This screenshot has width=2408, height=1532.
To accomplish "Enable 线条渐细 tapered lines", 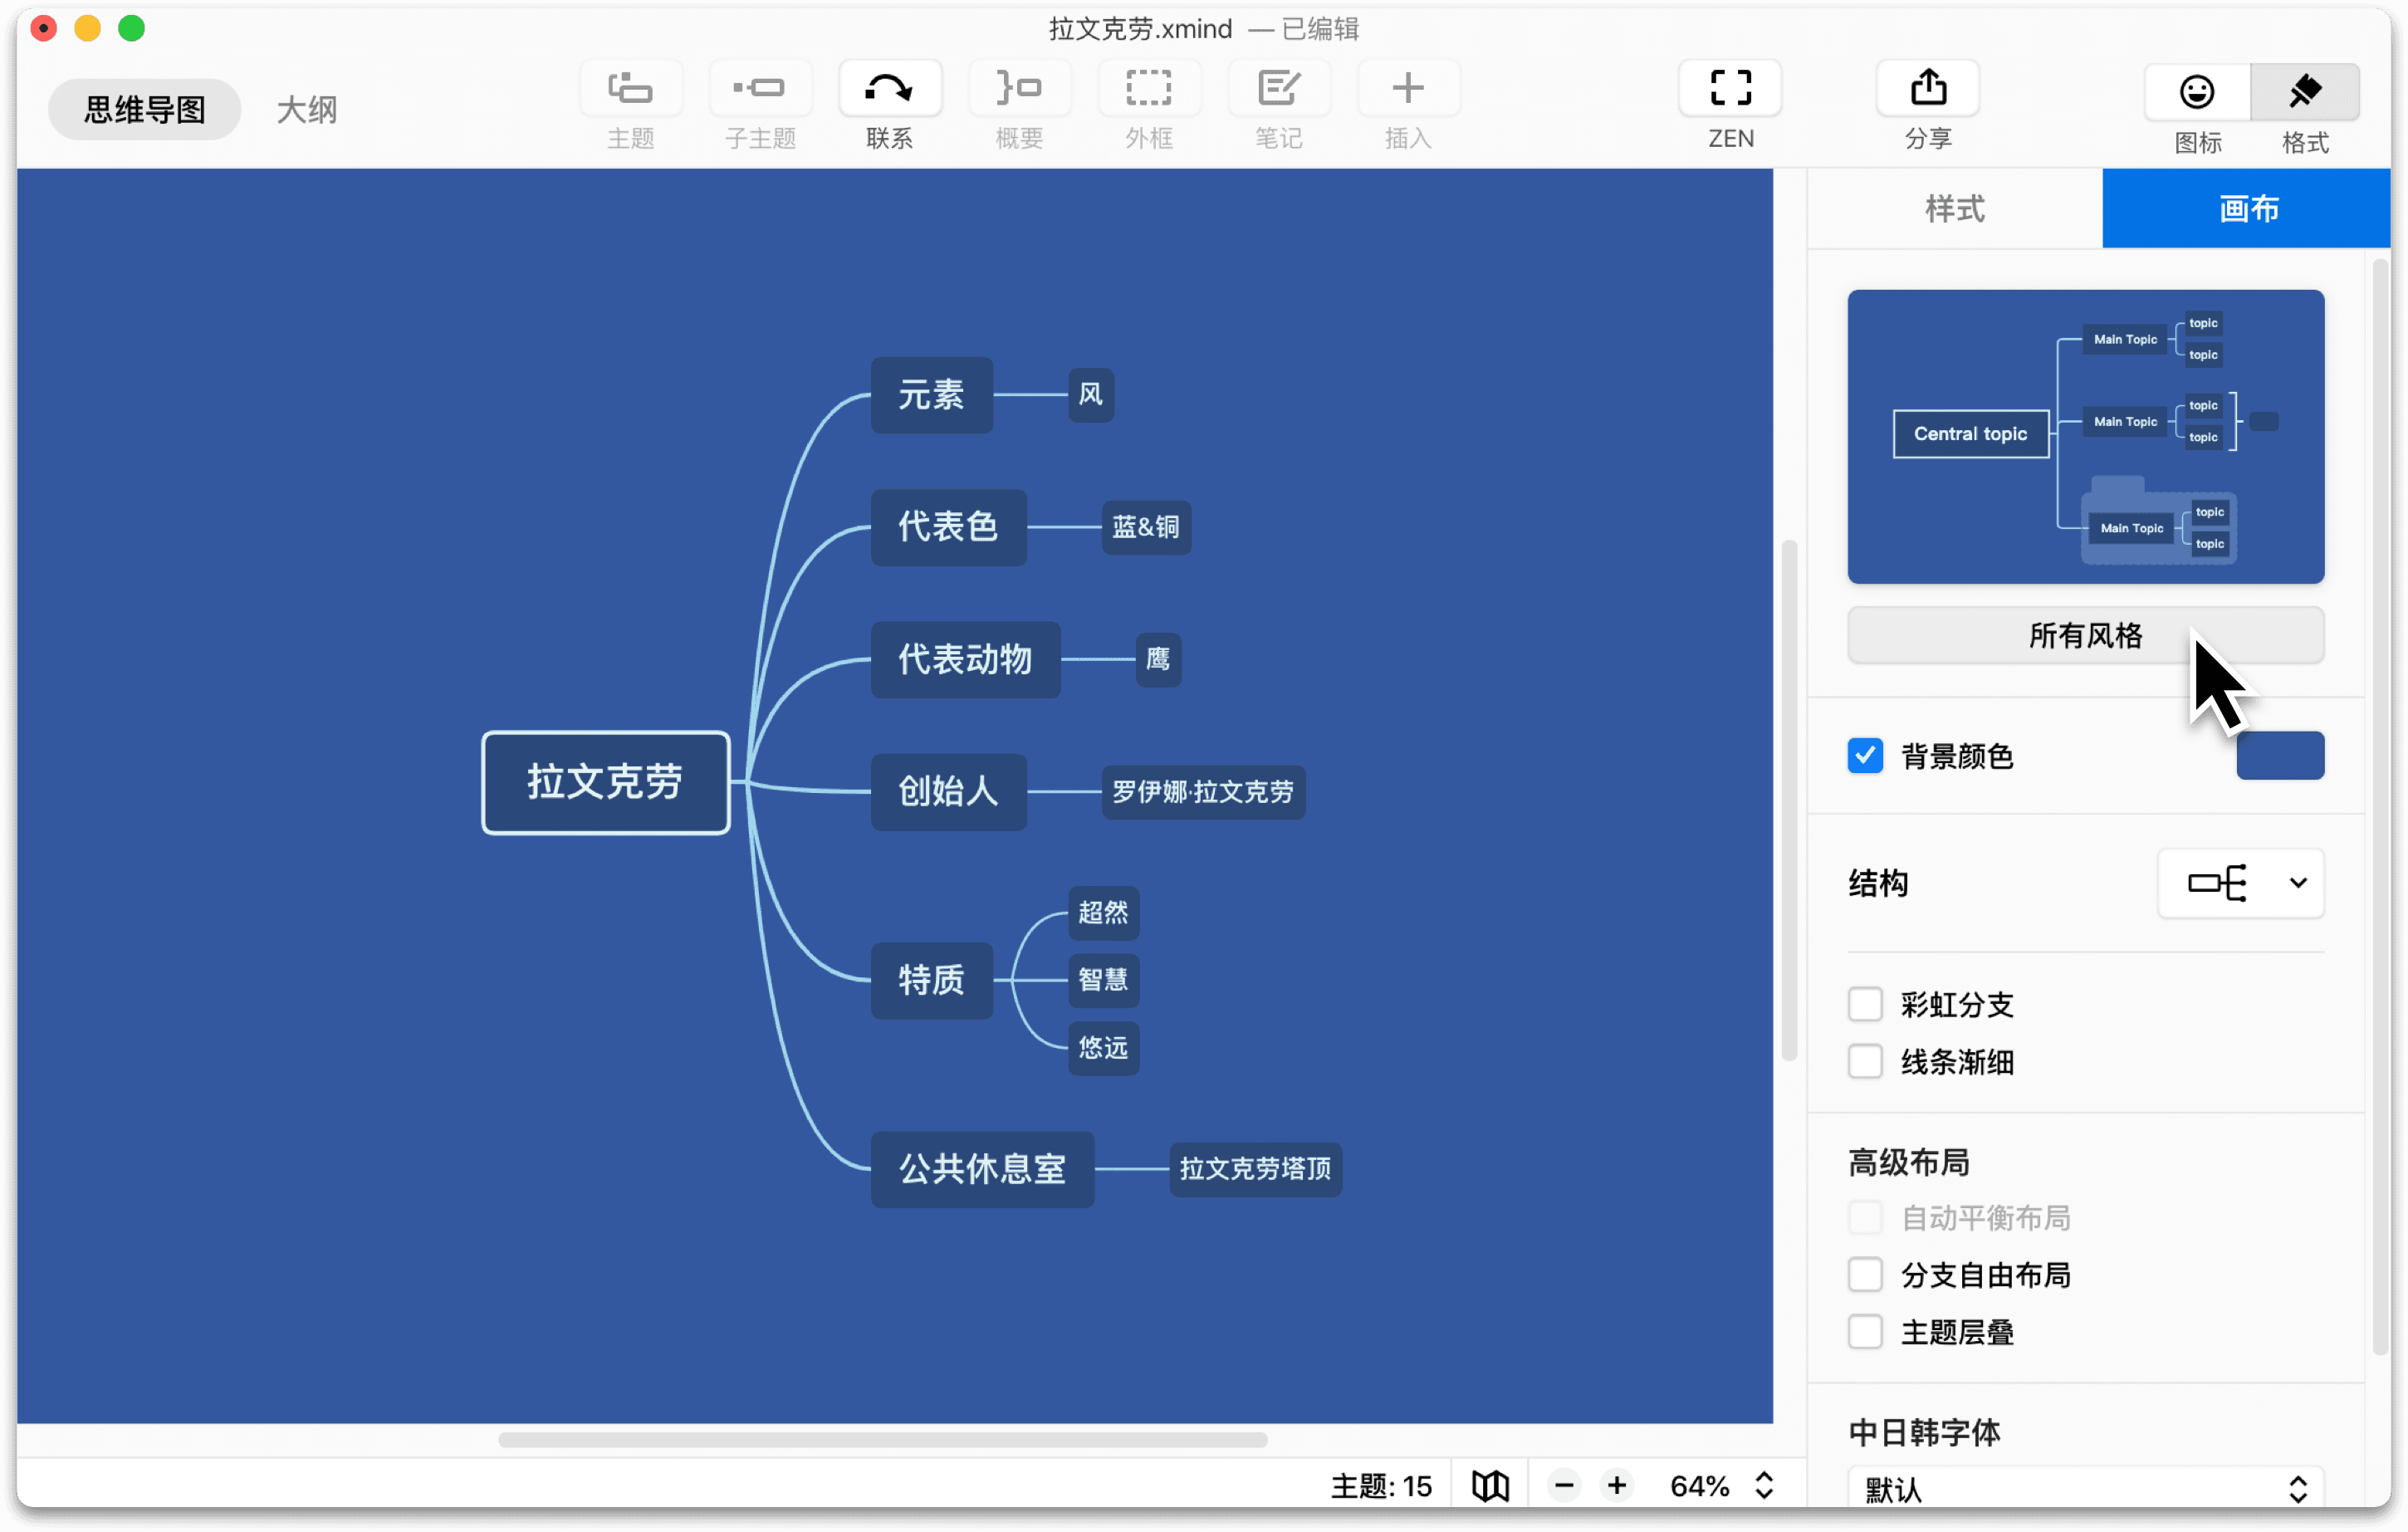I will click(1865, 1062).
